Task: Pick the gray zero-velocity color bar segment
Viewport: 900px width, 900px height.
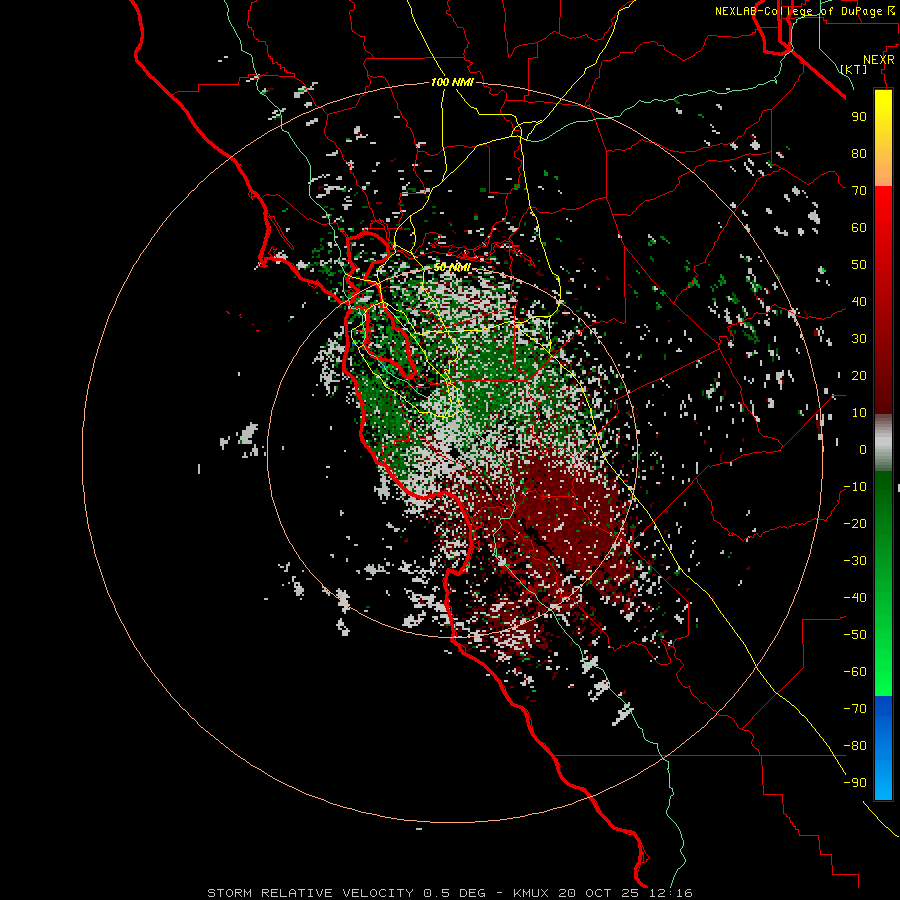Action: pos(883,443)
